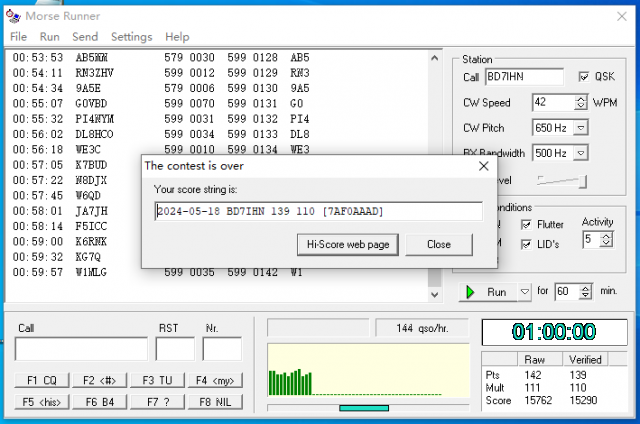
Task: Click the Morse Runner app icon in title bar
Action: (13, 16)
